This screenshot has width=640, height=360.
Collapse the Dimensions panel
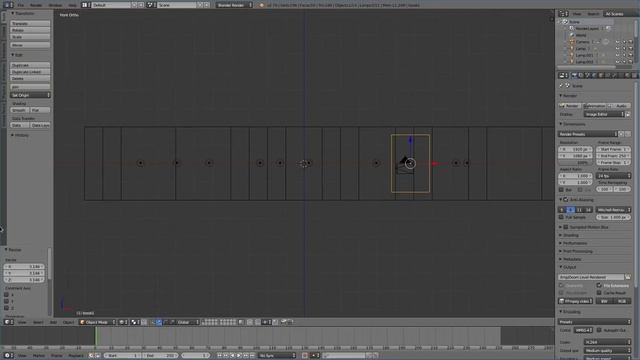click(x=572, y=124)
